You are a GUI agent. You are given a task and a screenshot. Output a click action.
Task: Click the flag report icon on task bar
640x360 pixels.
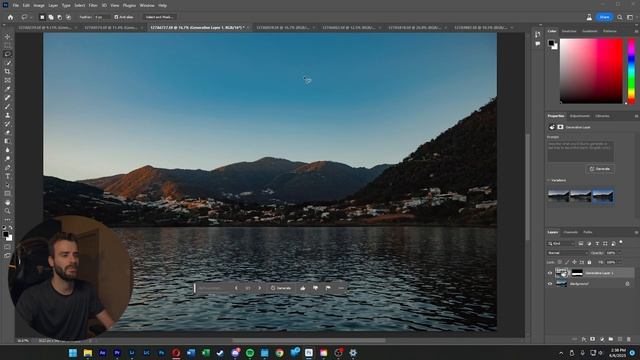328,288
